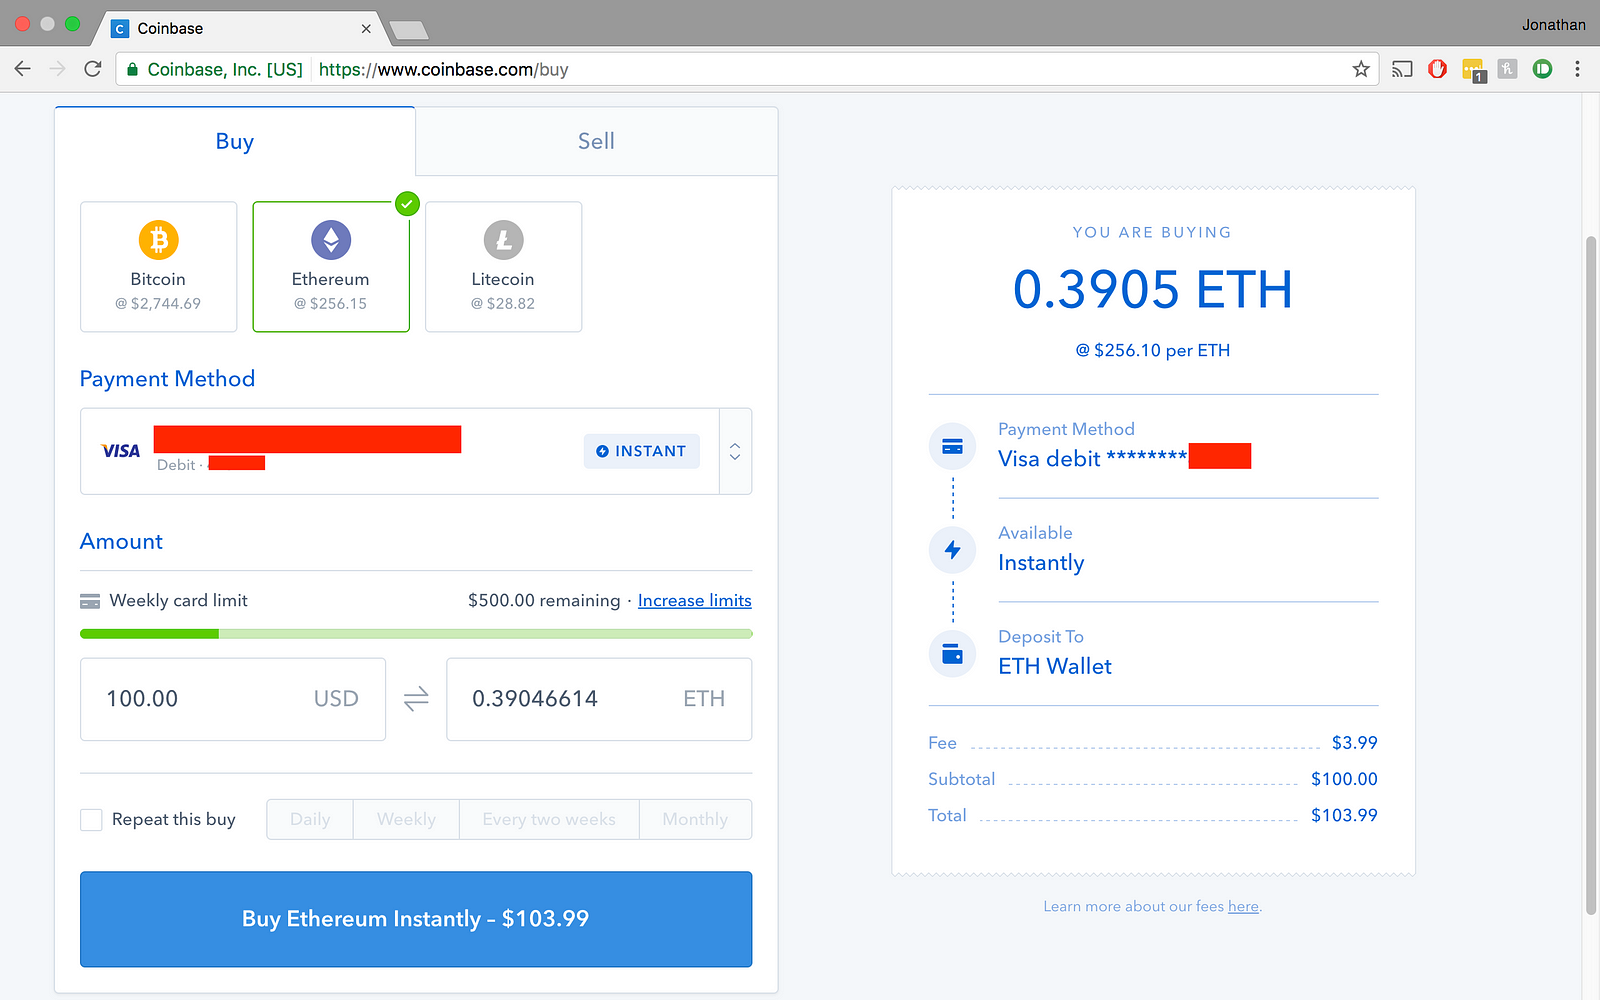Image resolution: width=1600 pixels, height=1000 pixels.
Task: Select the Weekly repeat option
Action: [x=406, y=819]
